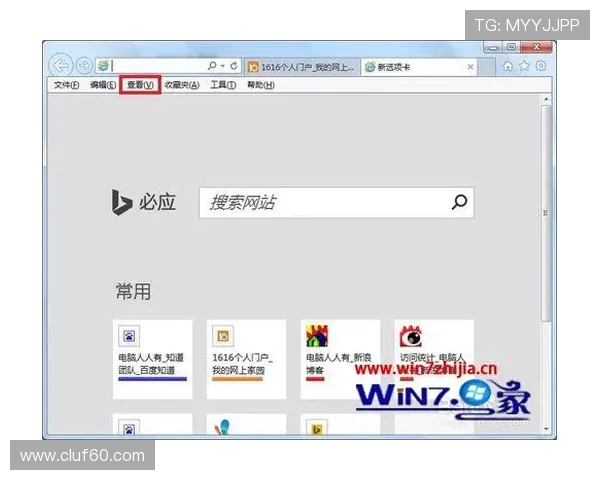Open the 查看(V) menu
This screenshot has width=600, height=480.
[140, 85]
